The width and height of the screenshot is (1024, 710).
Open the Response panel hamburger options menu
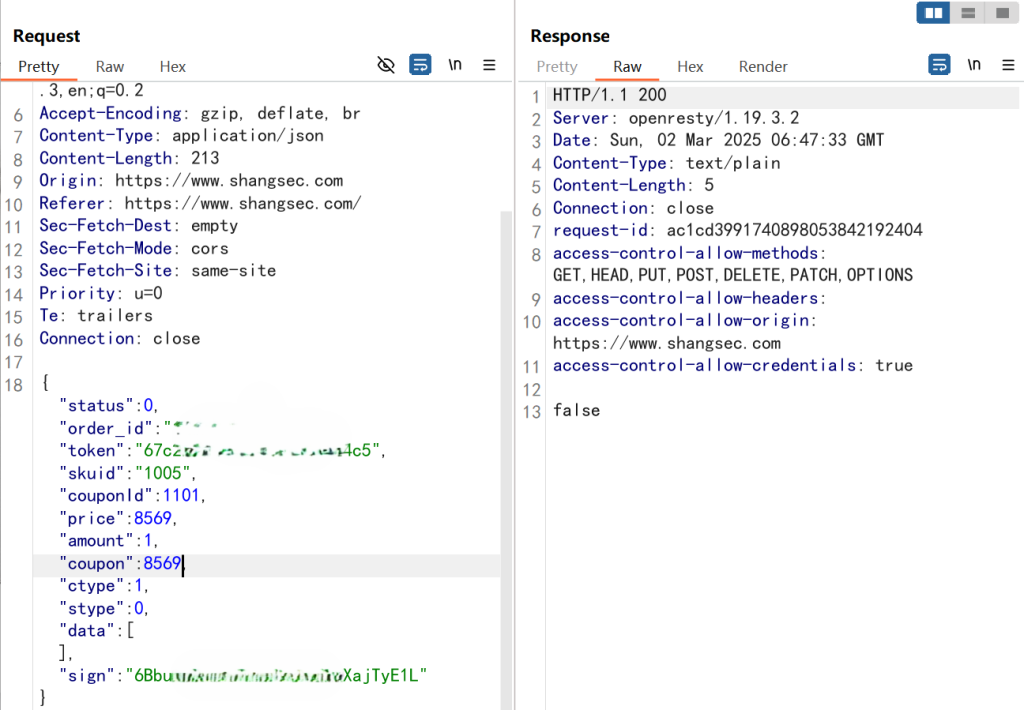tap(1007, 65)
